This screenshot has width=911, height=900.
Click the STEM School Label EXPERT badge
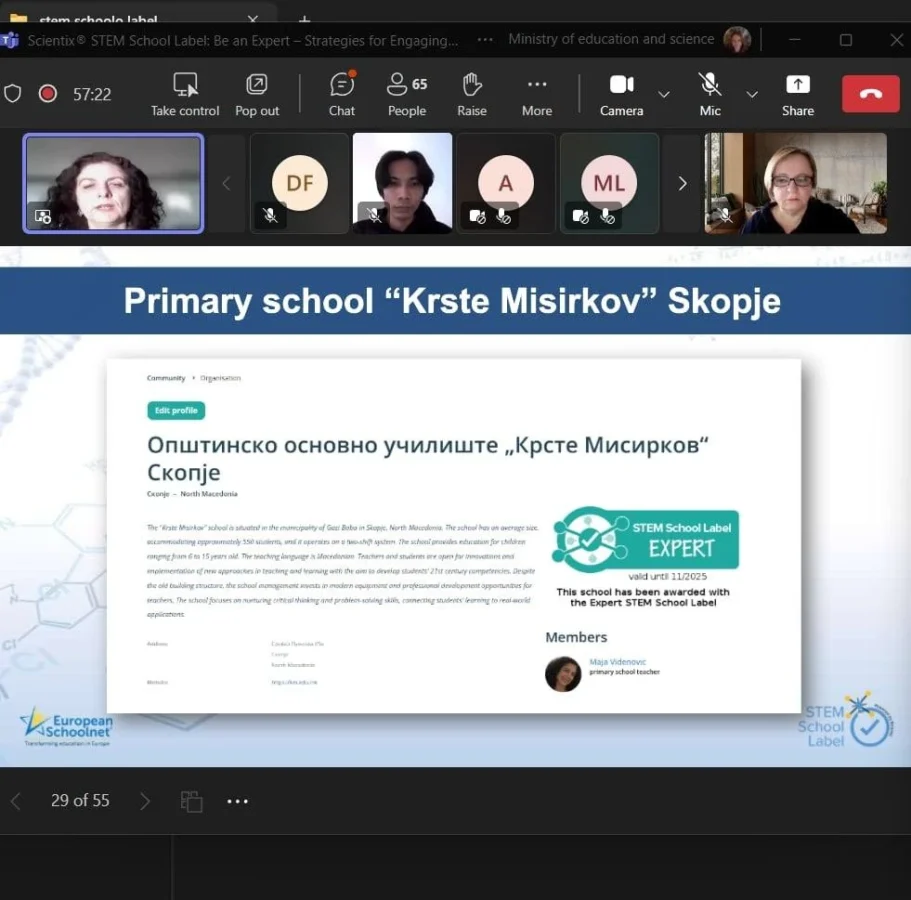645,539
